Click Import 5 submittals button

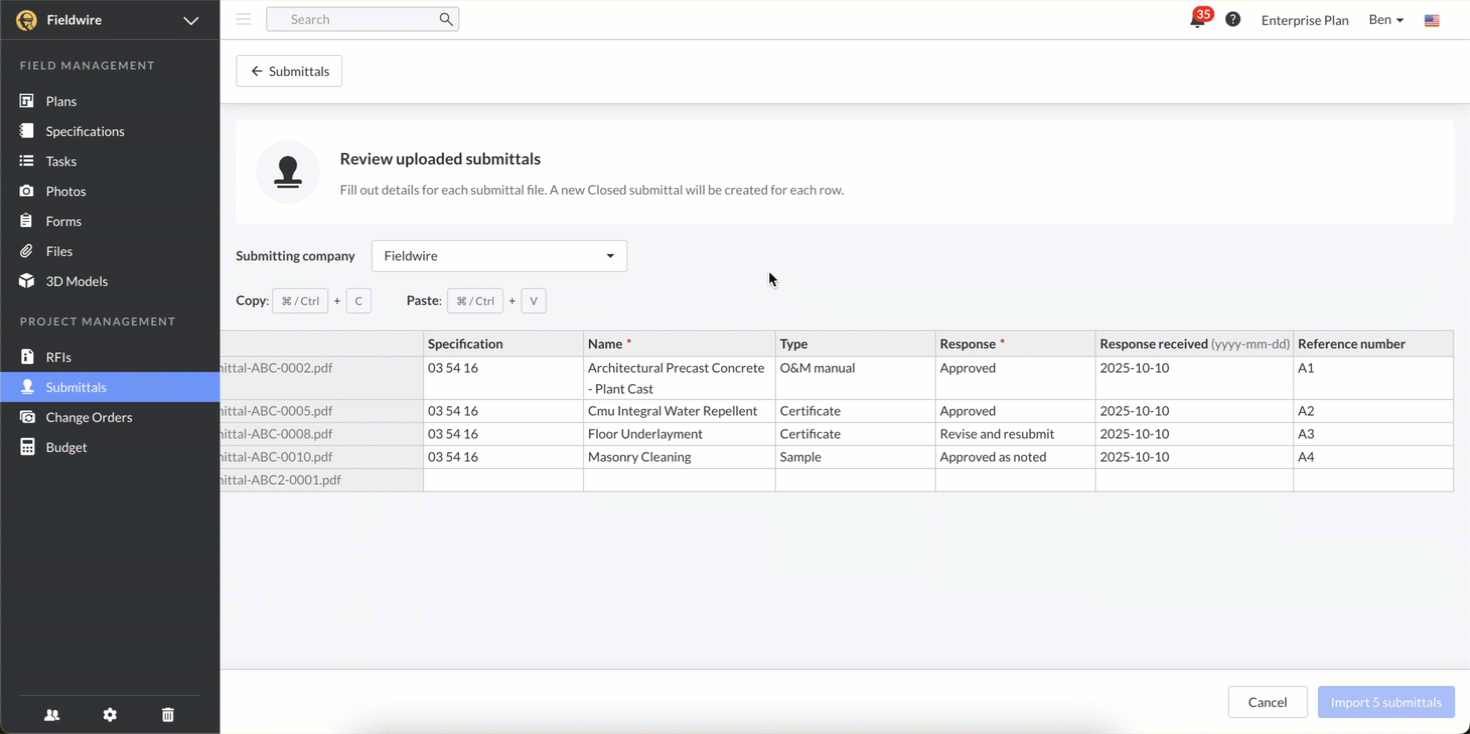(1385, 702)
